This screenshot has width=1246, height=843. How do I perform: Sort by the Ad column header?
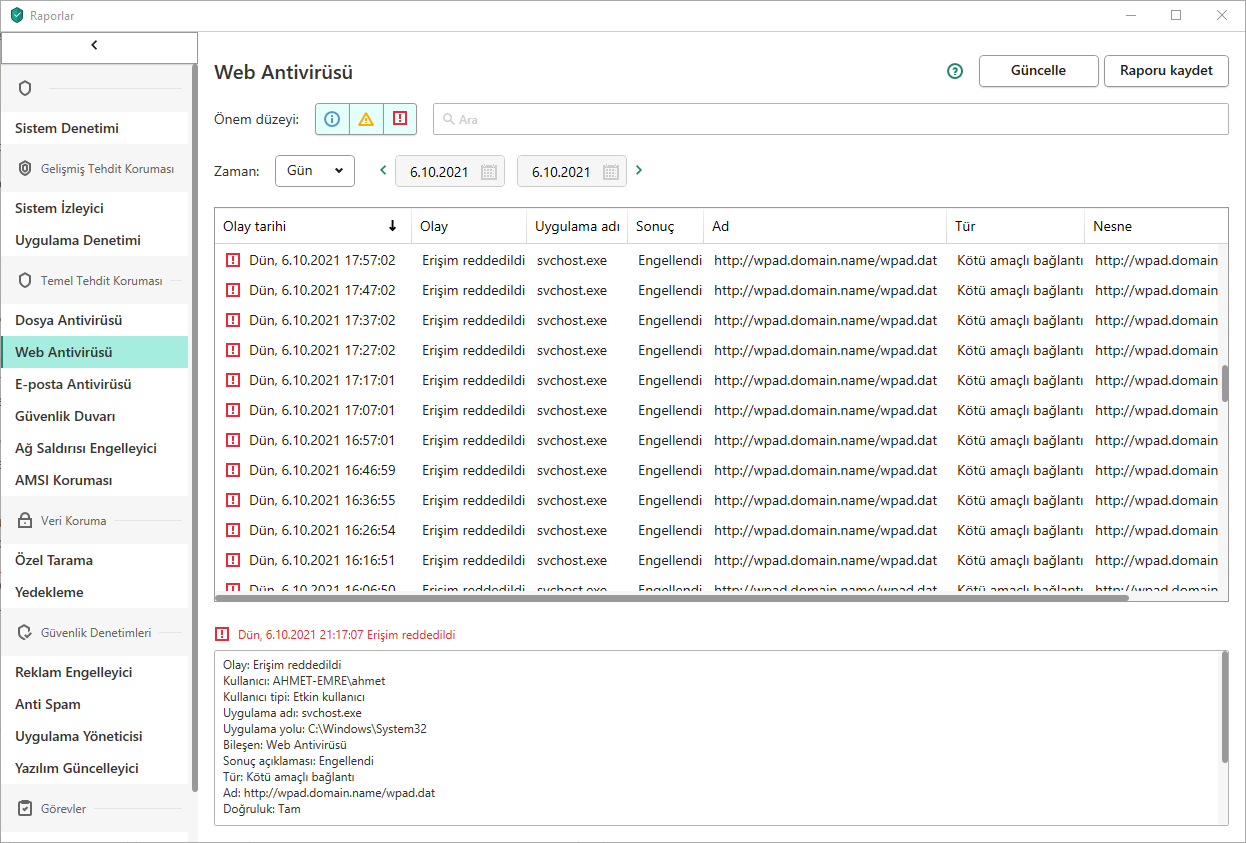[x=825, y=226]
